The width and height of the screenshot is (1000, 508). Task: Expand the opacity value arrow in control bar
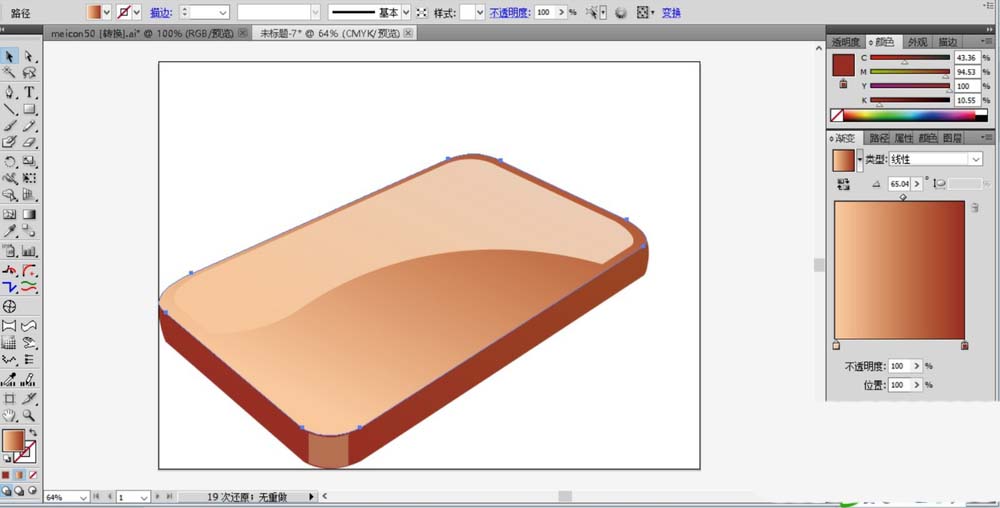coord(562,12)
